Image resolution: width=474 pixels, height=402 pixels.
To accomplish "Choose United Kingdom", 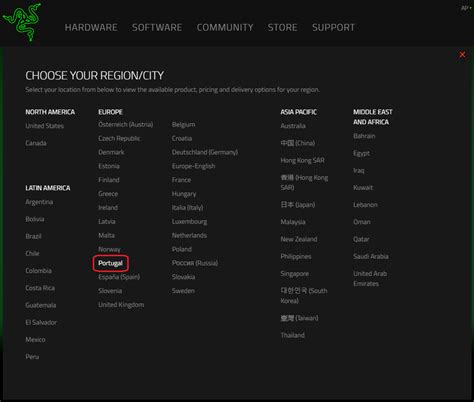I will coord(121,305).
